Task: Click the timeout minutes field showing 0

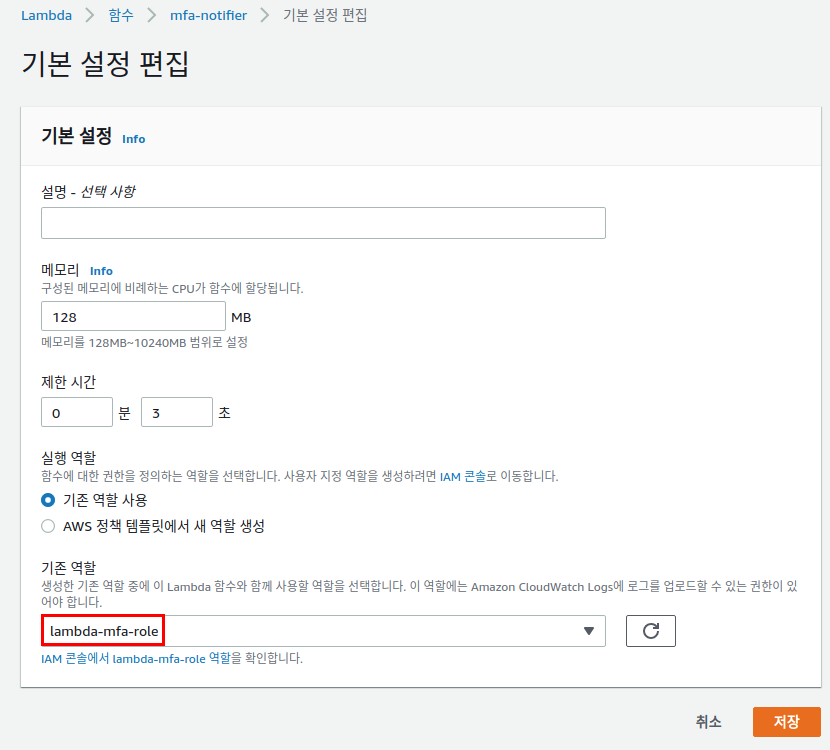Action: tap(77, 412)
